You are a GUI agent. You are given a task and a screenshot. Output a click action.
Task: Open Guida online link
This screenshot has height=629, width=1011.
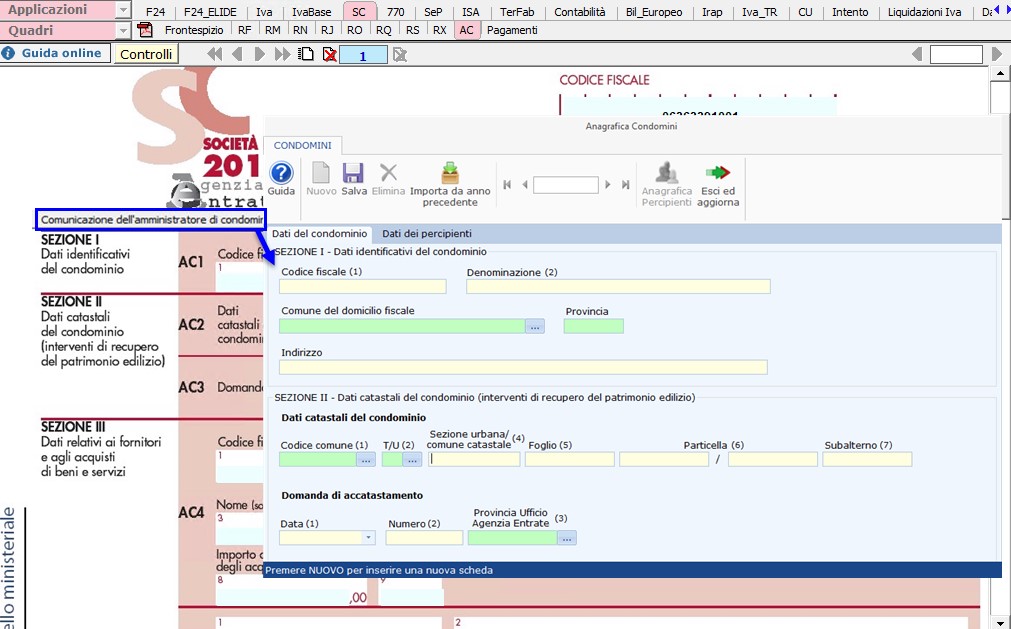[61, 53]
